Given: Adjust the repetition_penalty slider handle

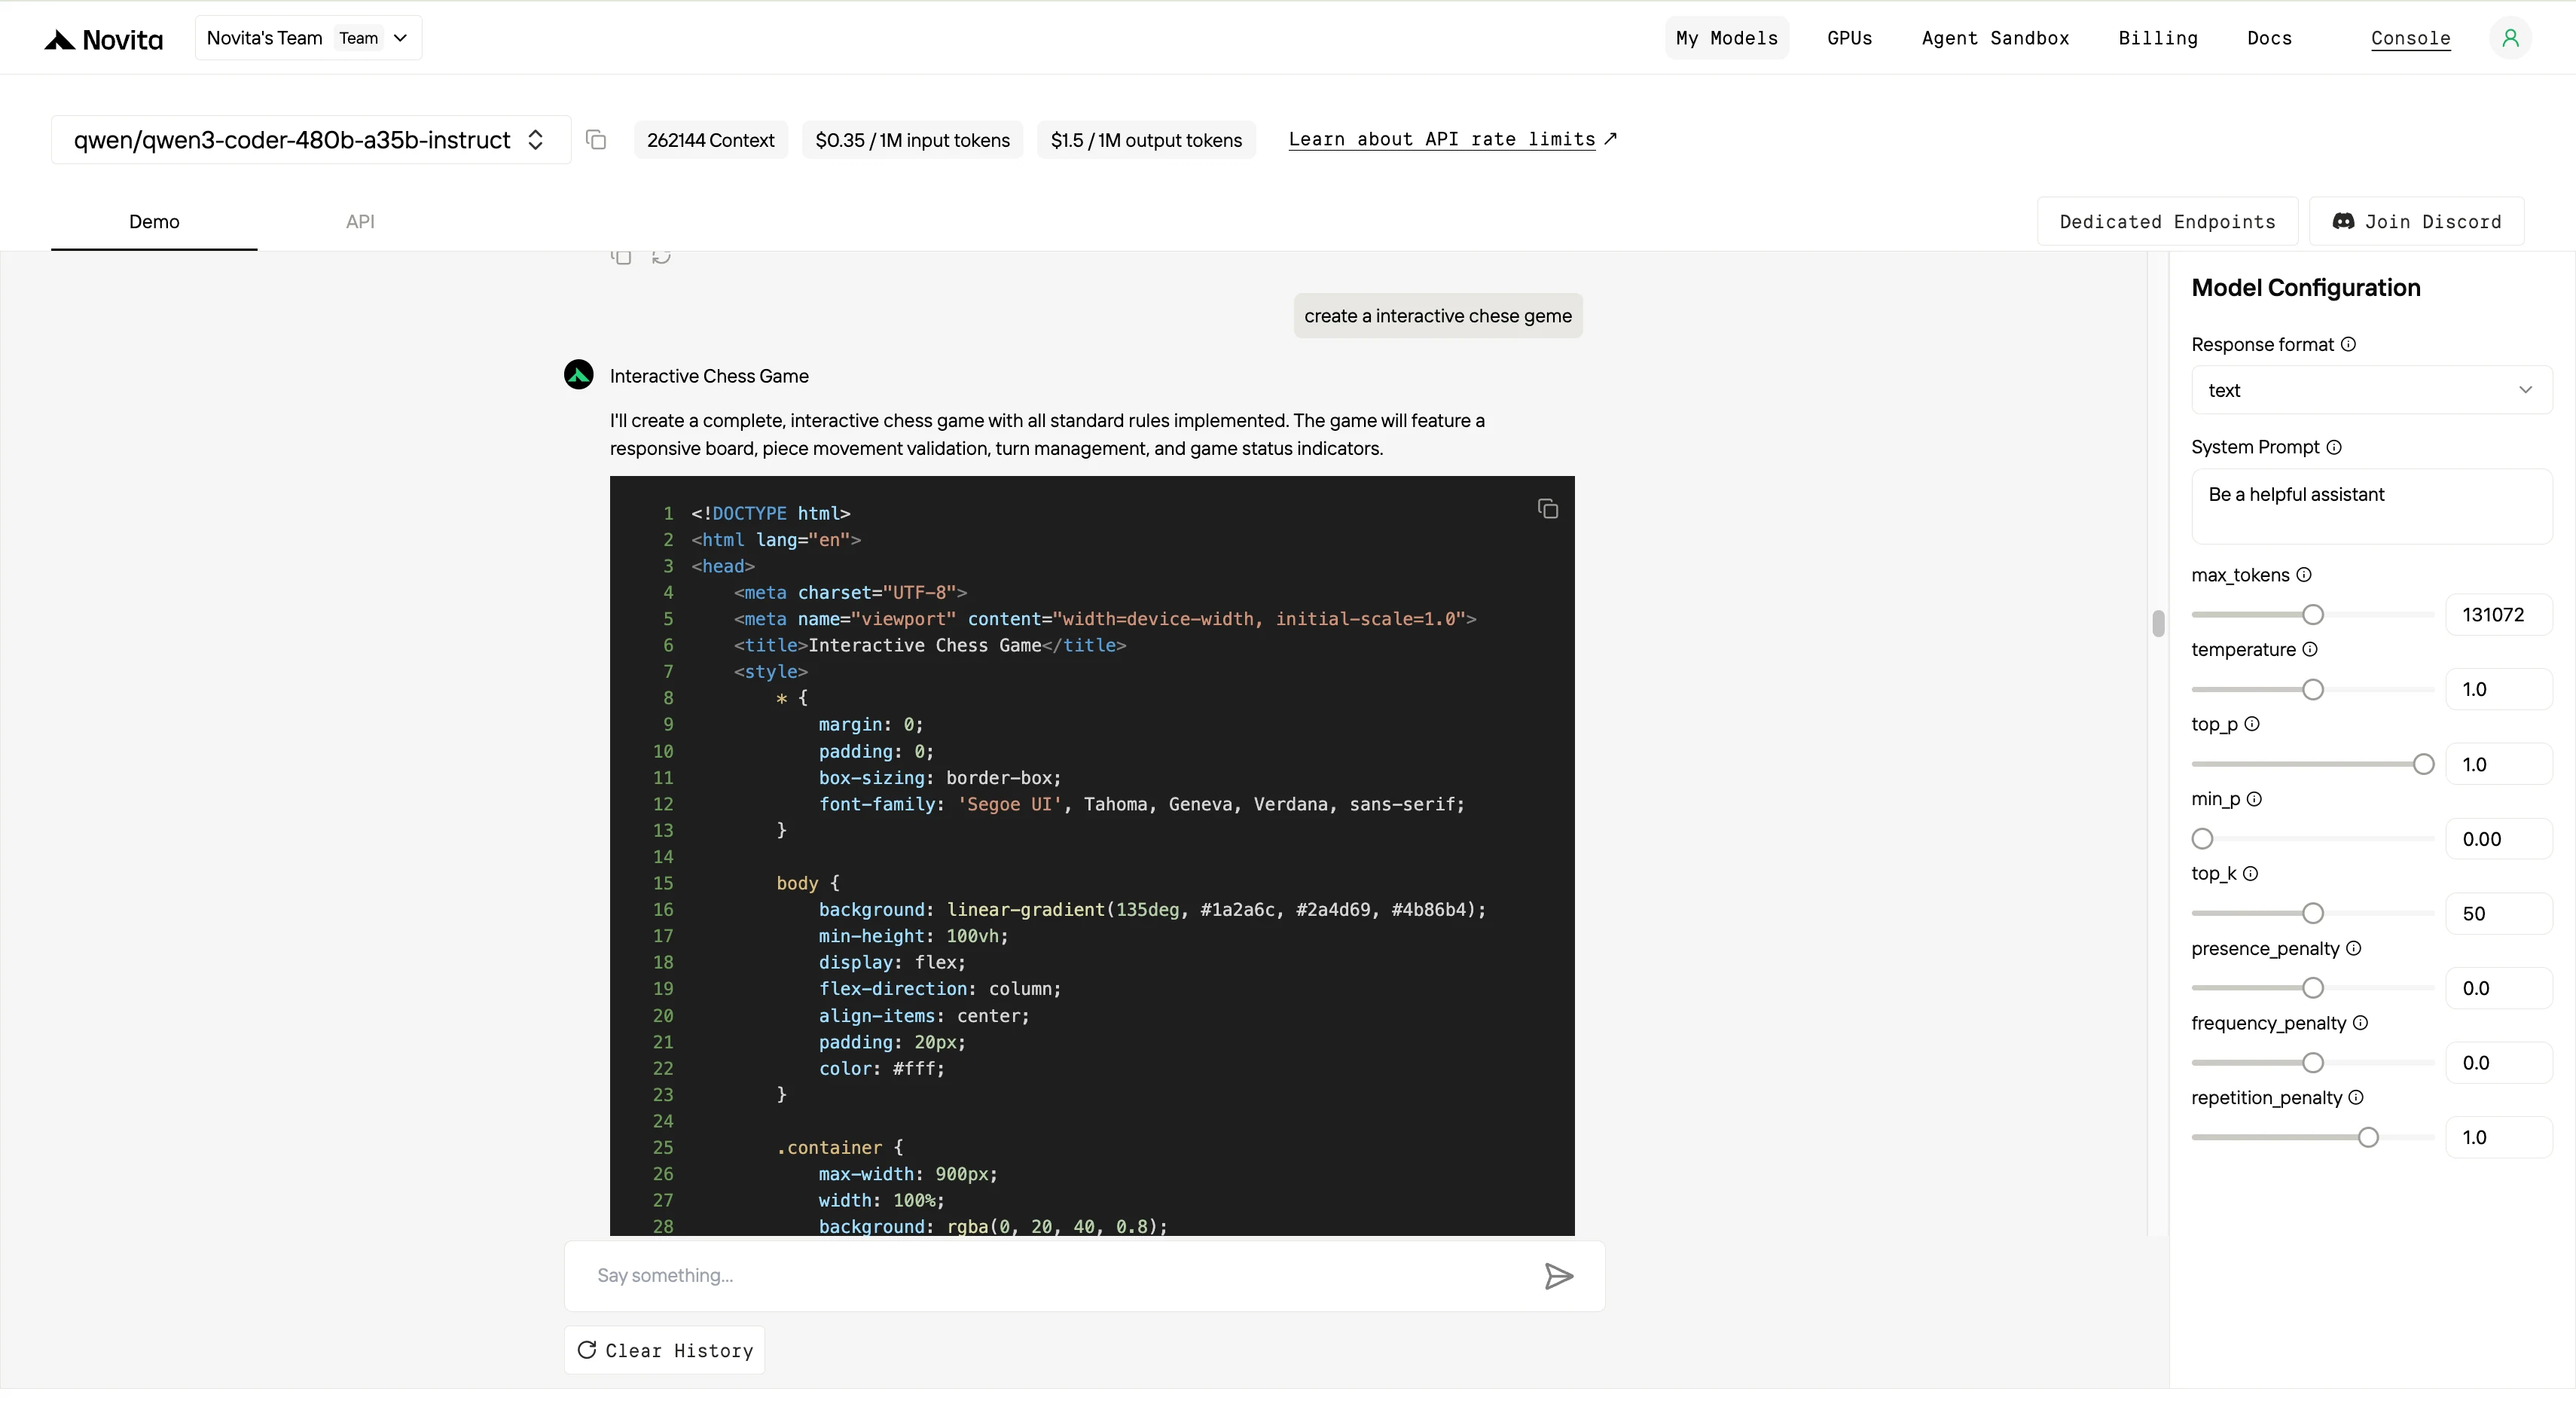Looking at the screenshot, I should 2368,1138.
